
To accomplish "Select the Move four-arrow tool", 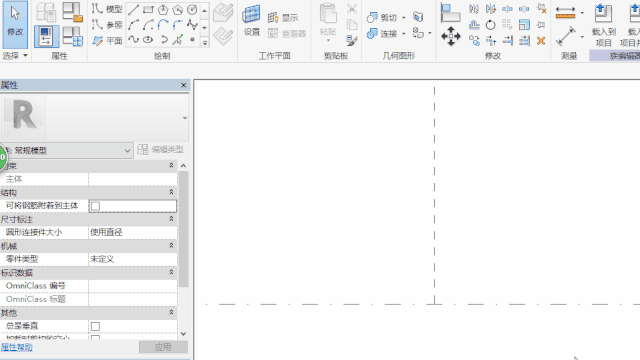I will 451,36.
